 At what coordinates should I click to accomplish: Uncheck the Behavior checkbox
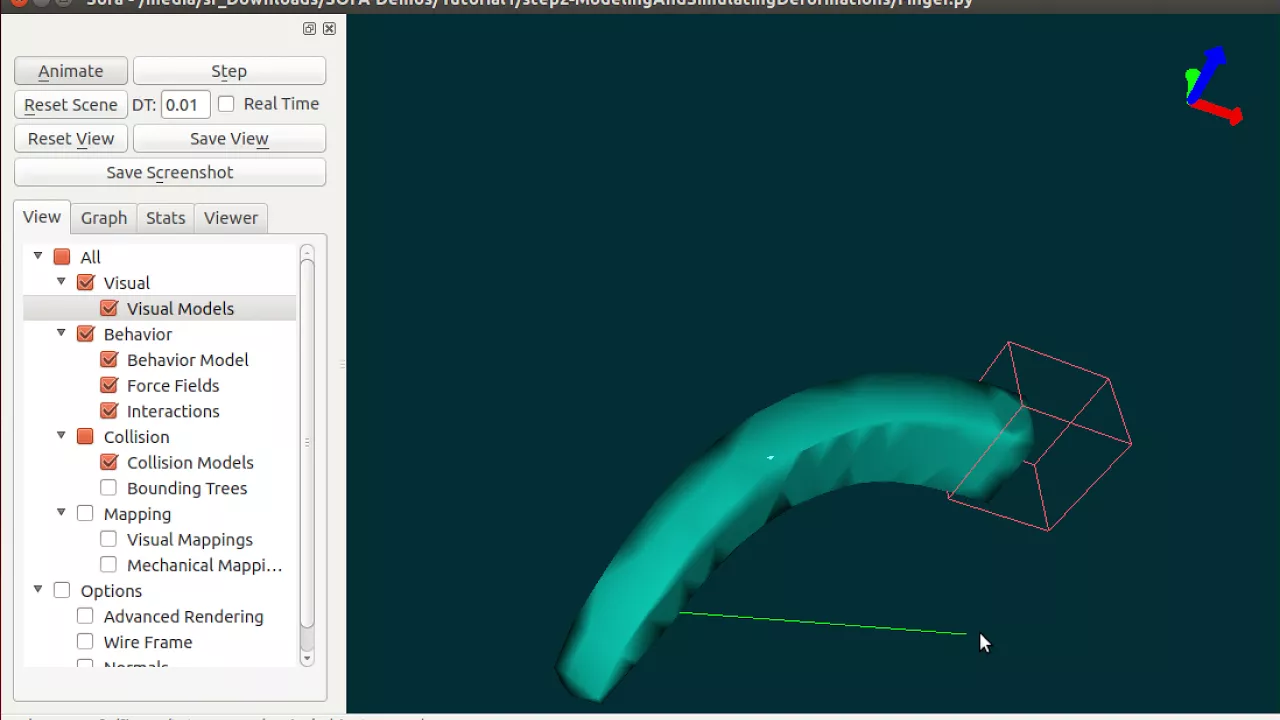pyautogui.click(x=85, y=334)
